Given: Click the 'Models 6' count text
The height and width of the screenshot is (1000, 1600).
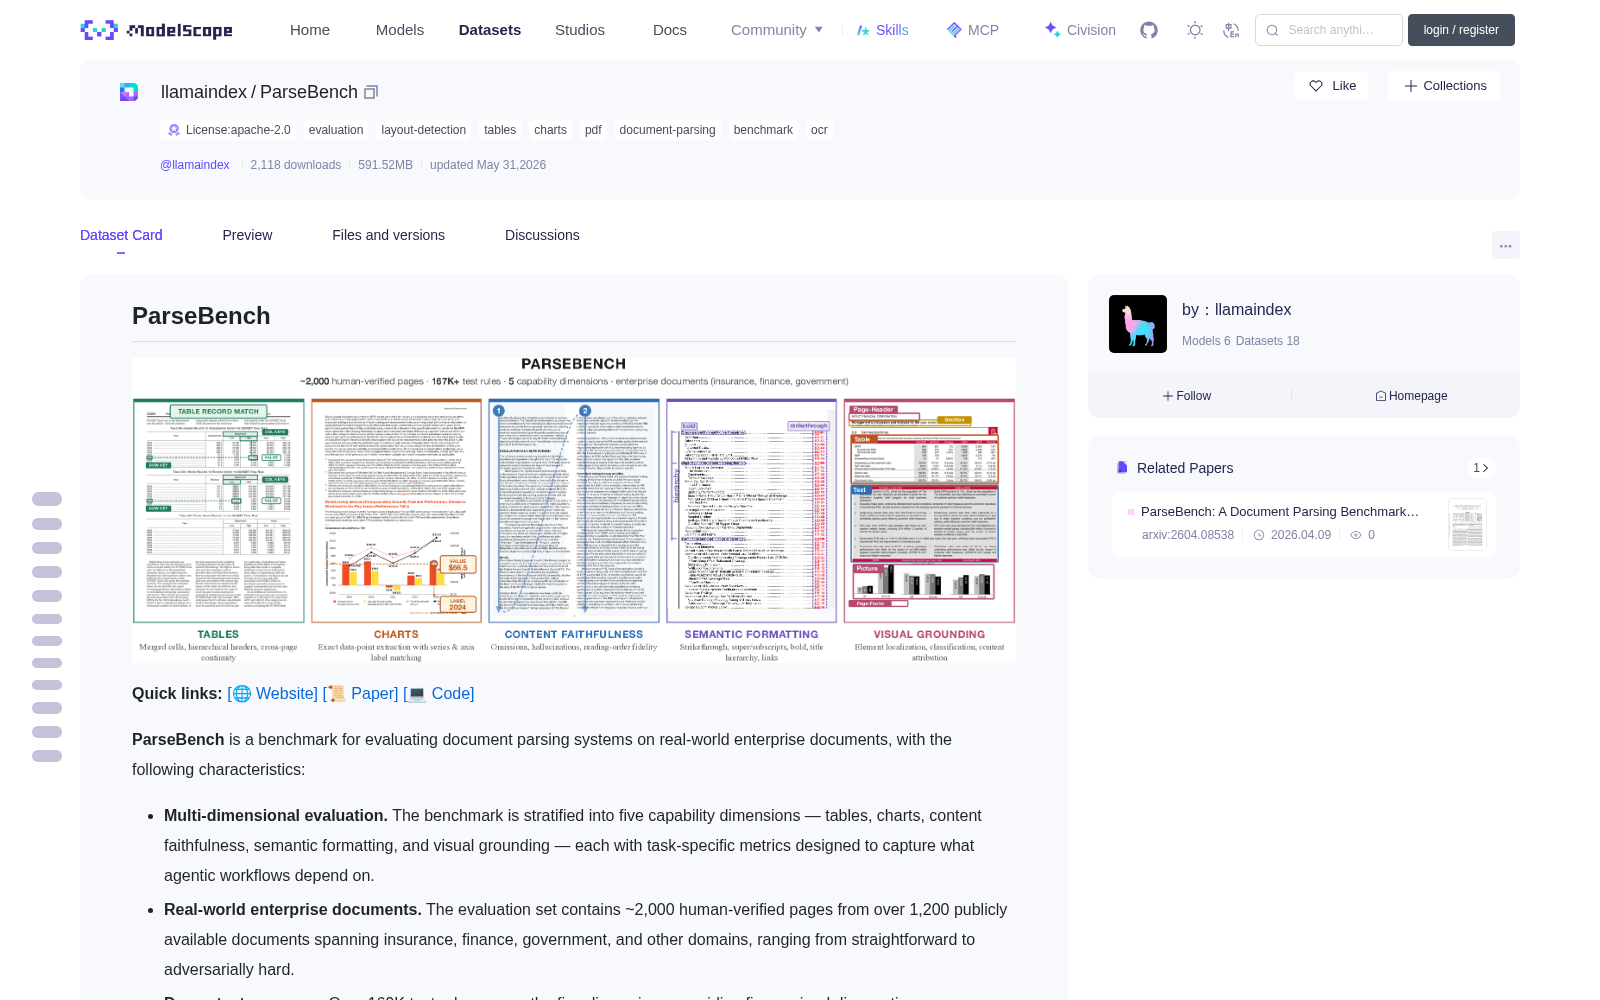Looking at the screenshot, I should pyautogui.click(x=1206, y=341).
